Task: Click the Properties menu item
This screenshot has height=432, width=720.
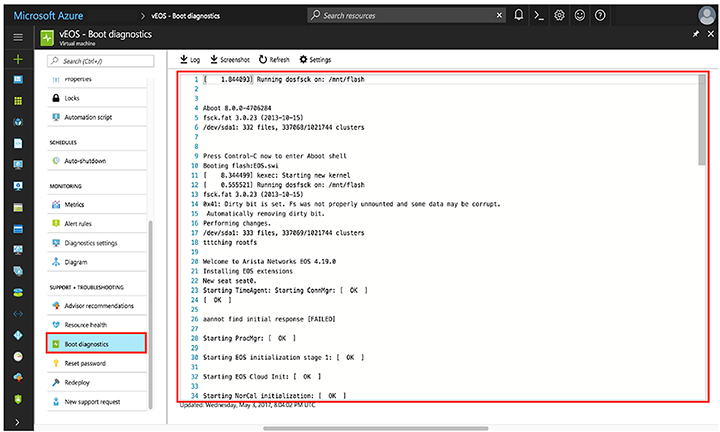Action: click(97, 80)
